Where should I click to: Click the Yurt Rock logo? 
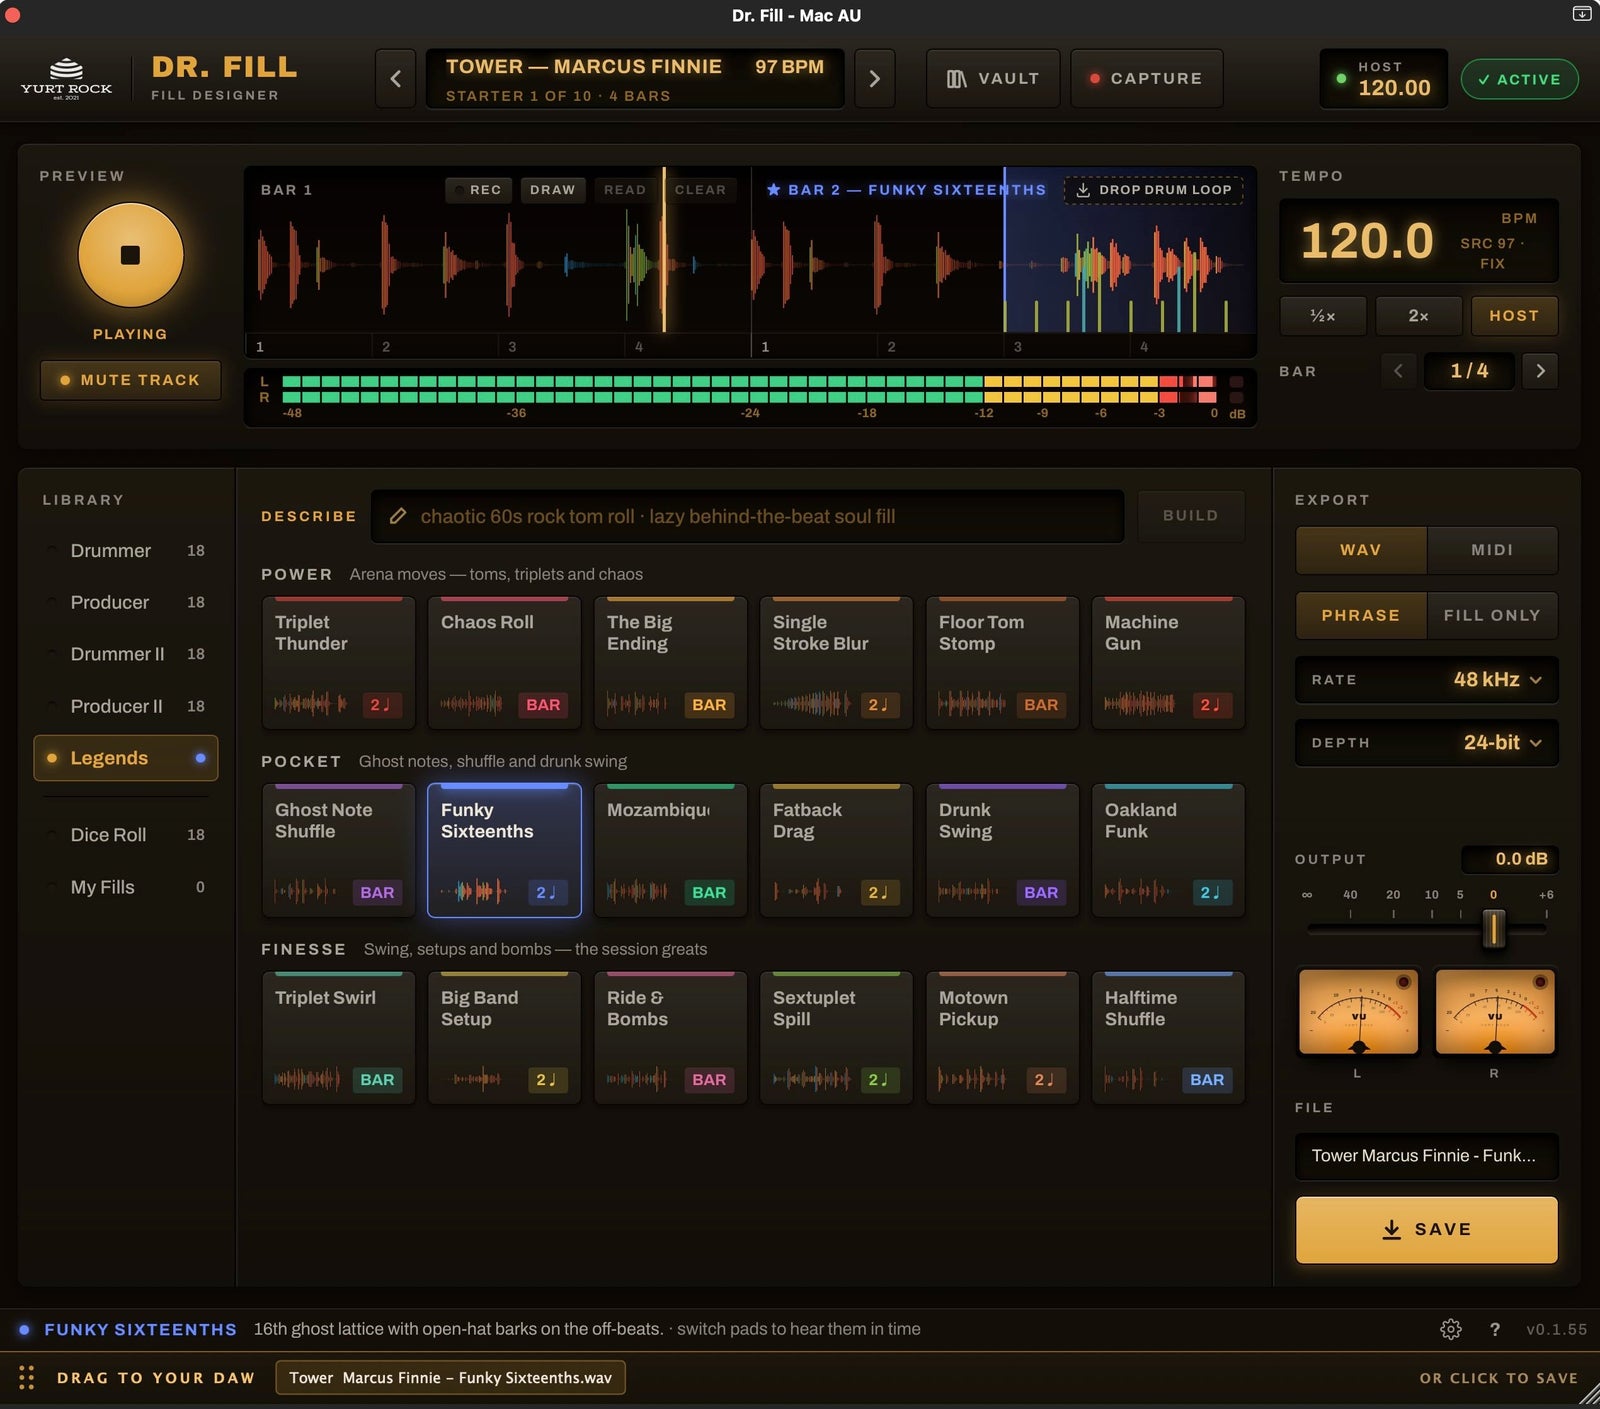click(66, 79)
